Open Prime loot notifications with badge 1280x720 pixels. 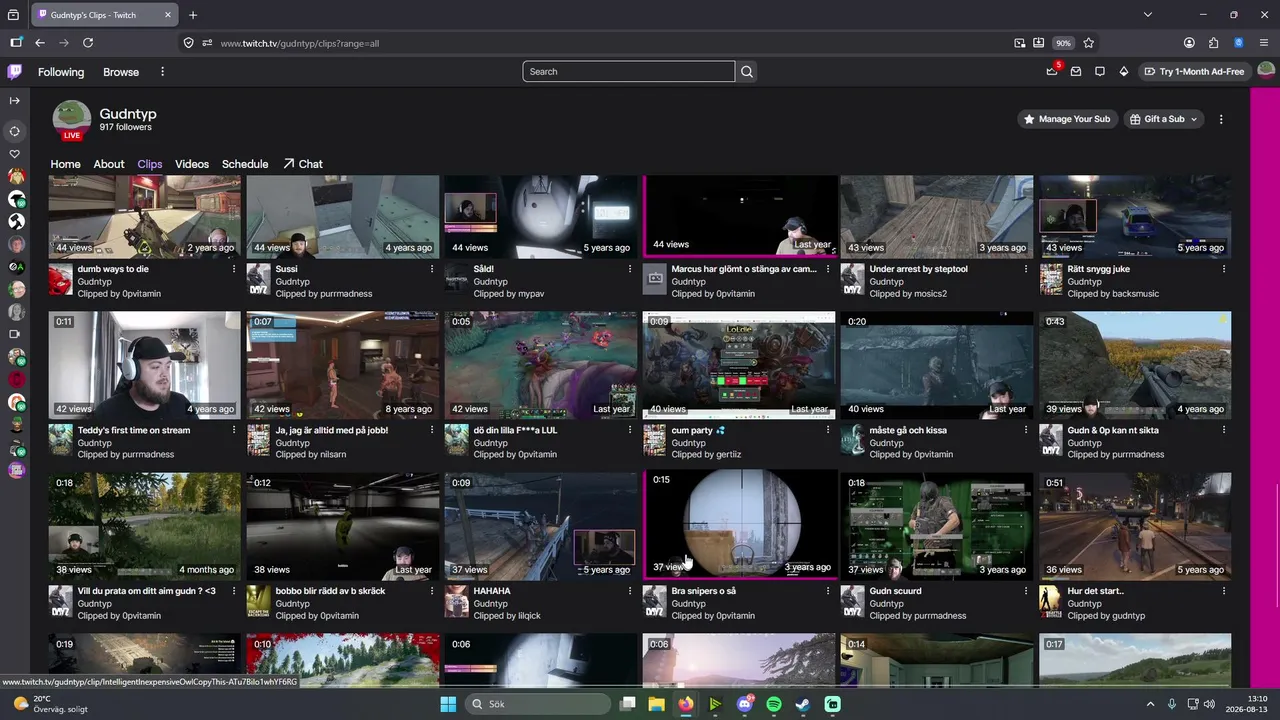pos(1052,71)
